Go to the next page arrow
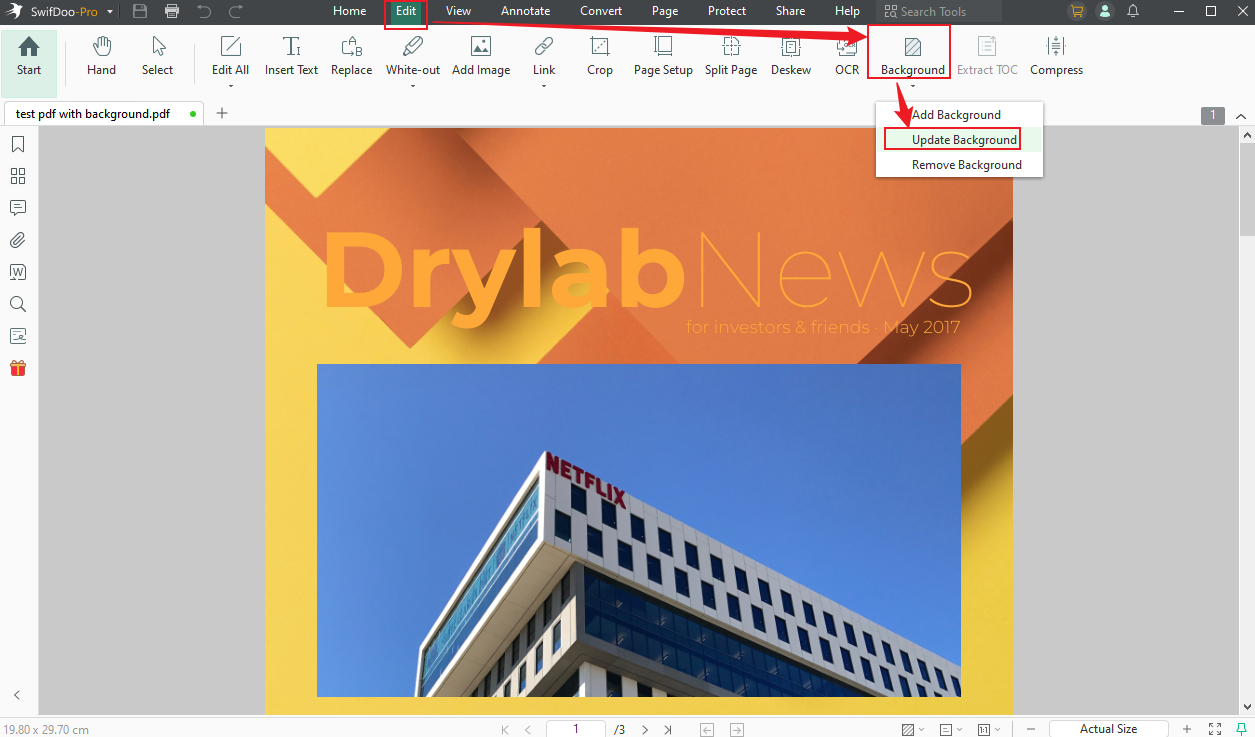 [x=645, y=729]
